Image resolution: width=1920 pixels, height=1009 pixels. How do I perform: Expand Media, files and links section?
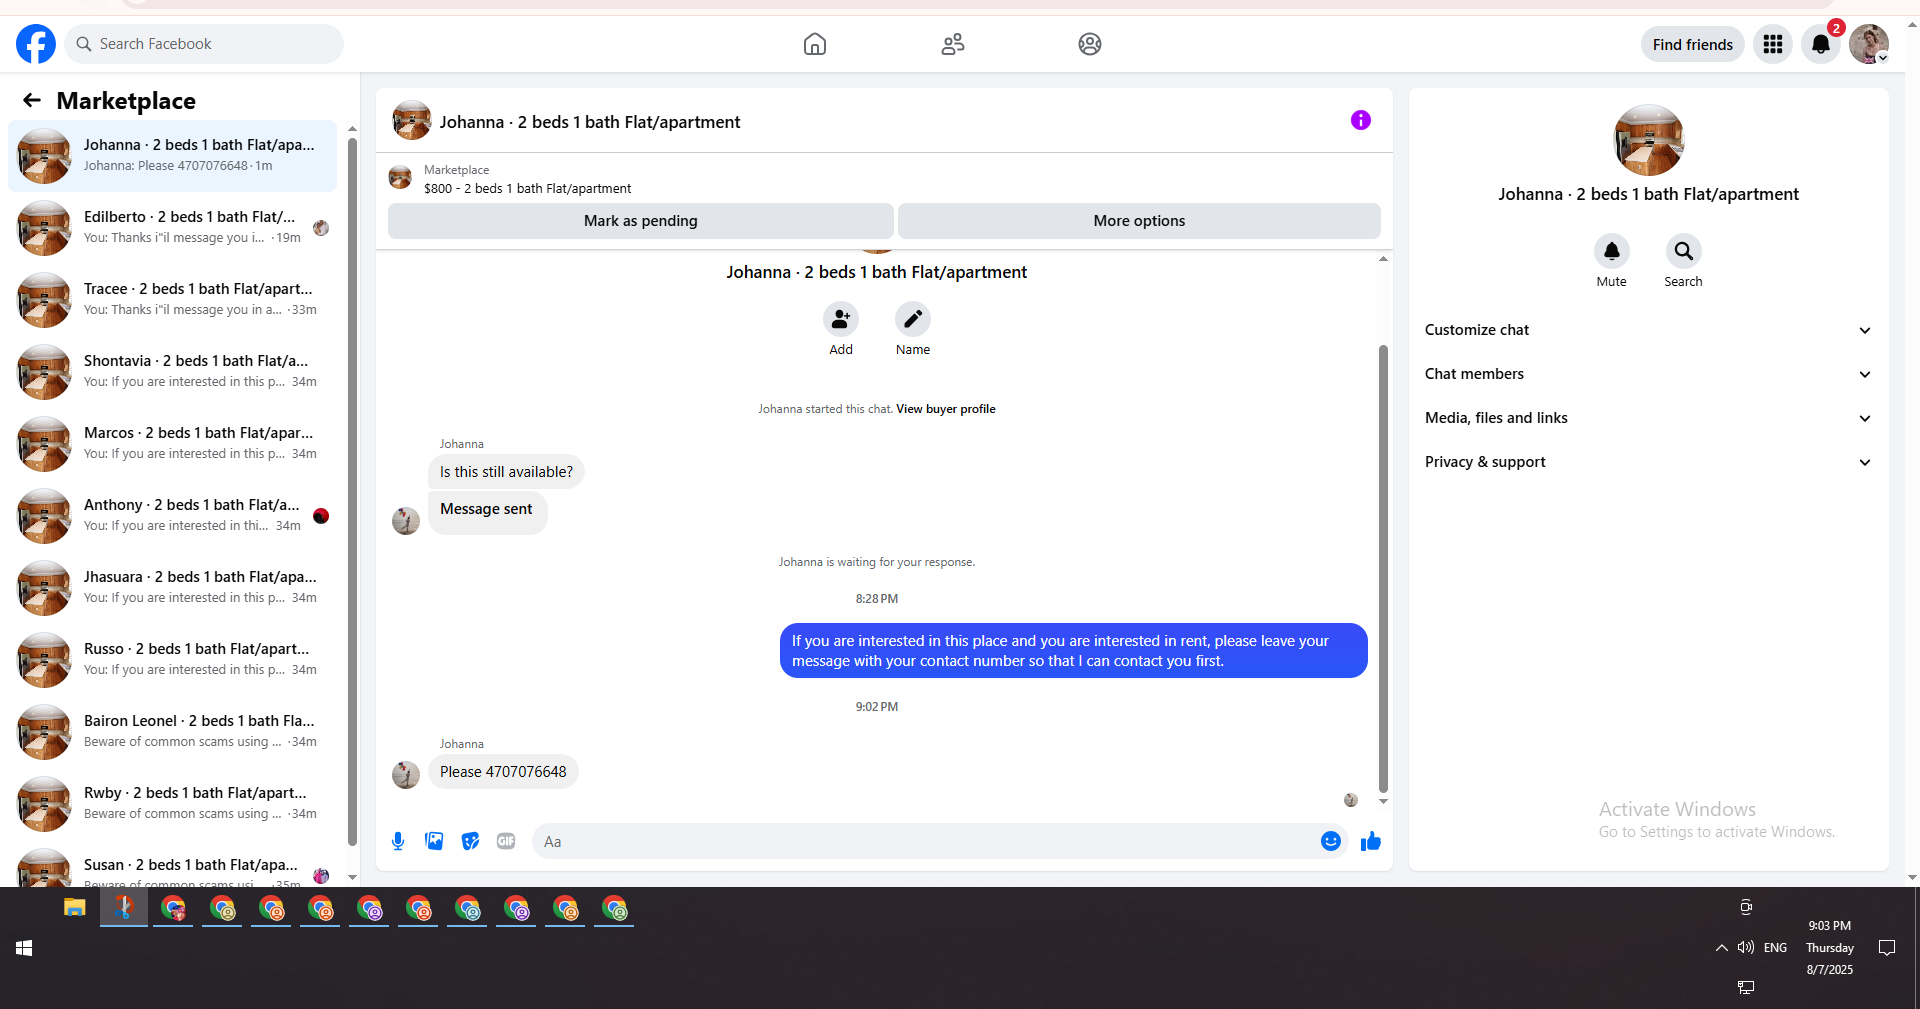coord(1649,418)
